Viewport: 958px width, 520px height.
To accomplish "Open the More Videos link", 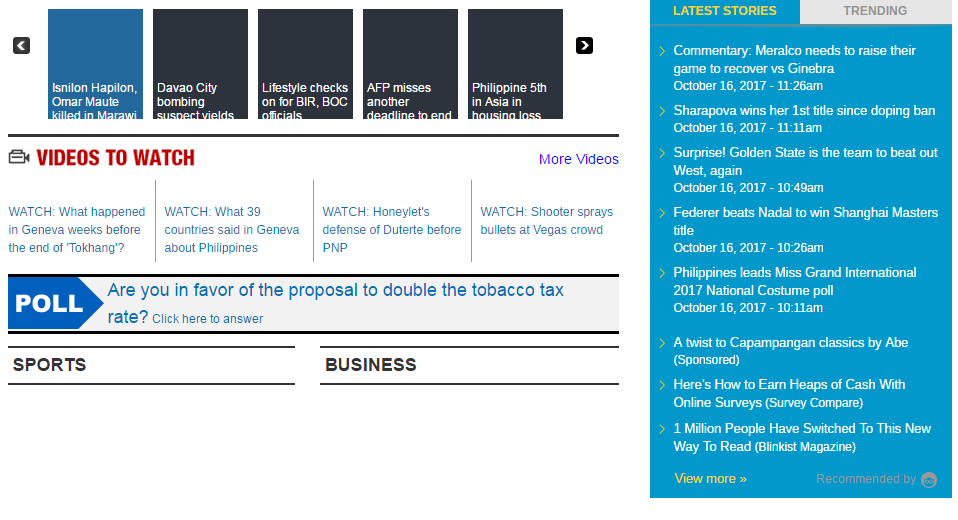I will 578,159.
